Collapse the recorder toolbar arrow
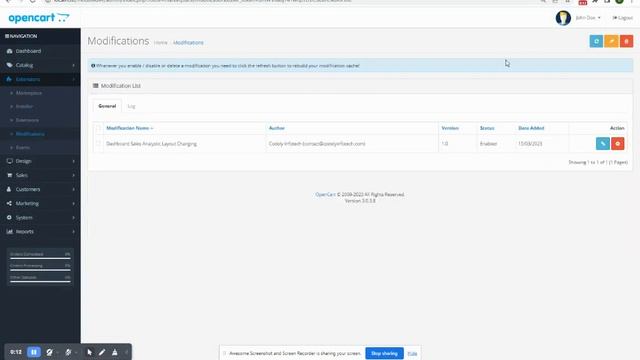Viewport: 640px width, 360px height. click(x=127, y=352)
